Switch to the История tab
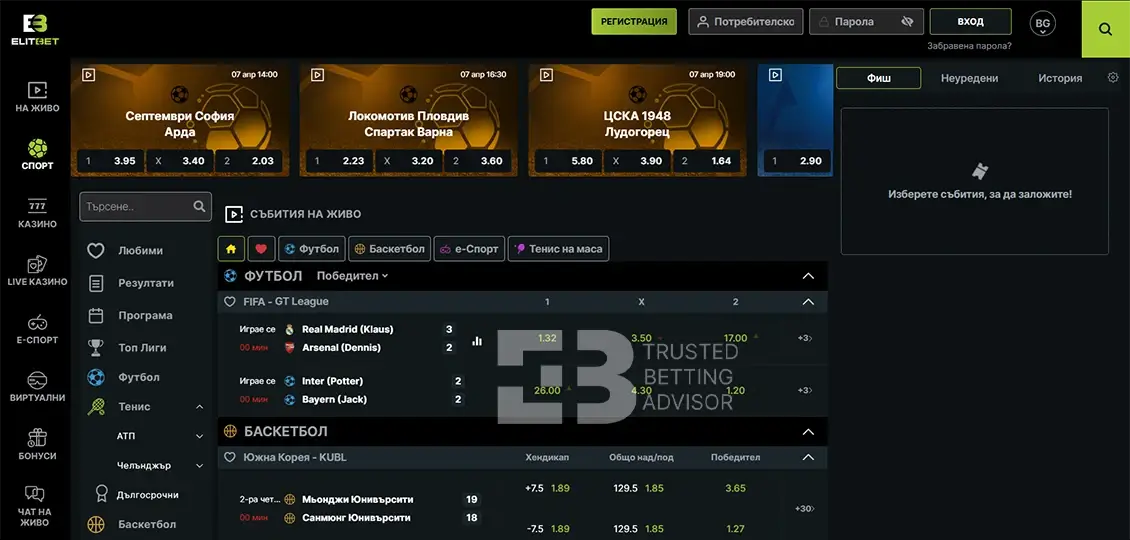Screen dimensions: 1130x540 point(1060,78)
